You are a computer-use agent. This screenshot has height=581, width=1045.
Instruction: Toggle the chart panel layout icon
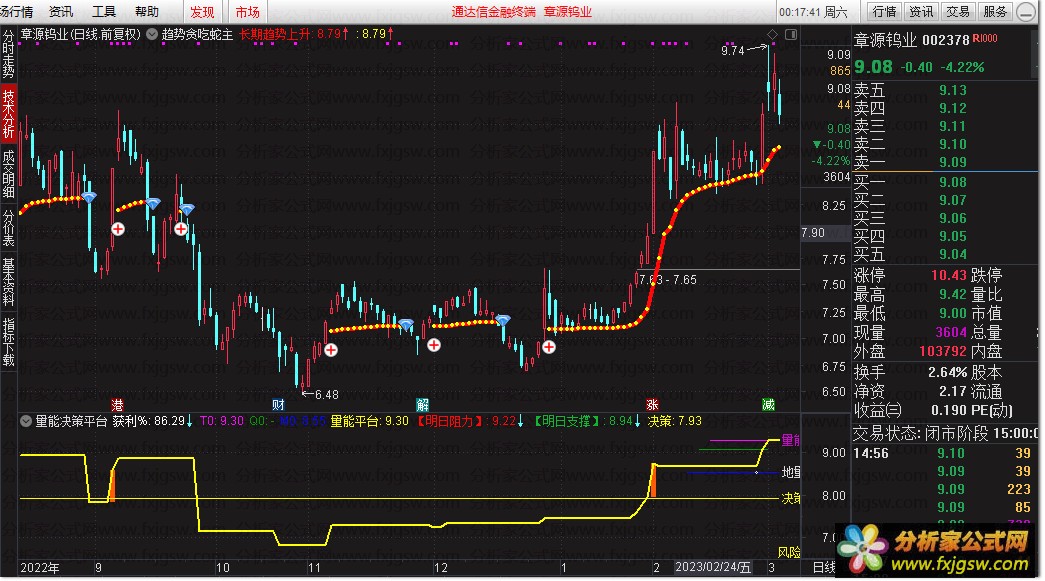(791, 34)
